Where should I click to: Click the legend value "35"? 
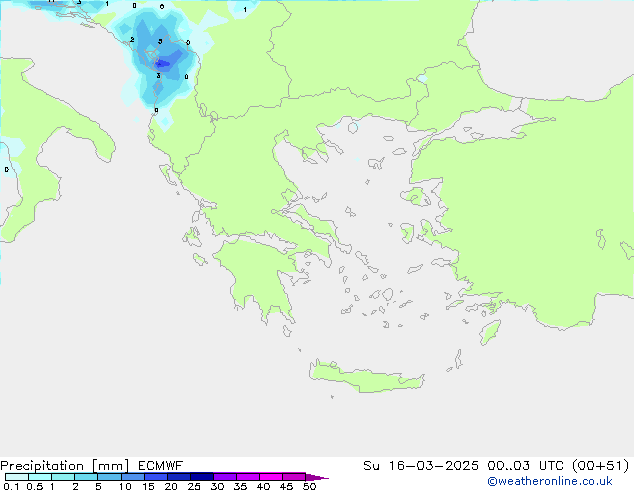click(x=240, y=486)
